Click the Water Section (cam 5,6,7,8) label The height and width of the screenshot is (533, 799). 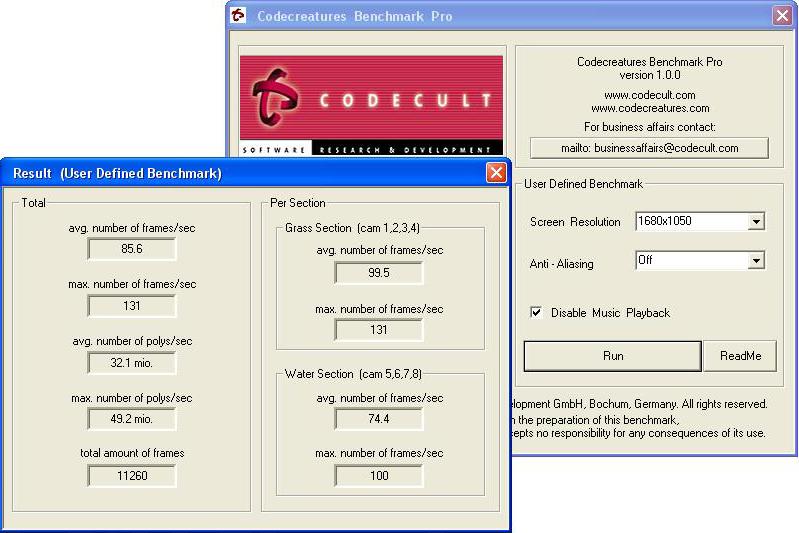(x=353, y=374)
